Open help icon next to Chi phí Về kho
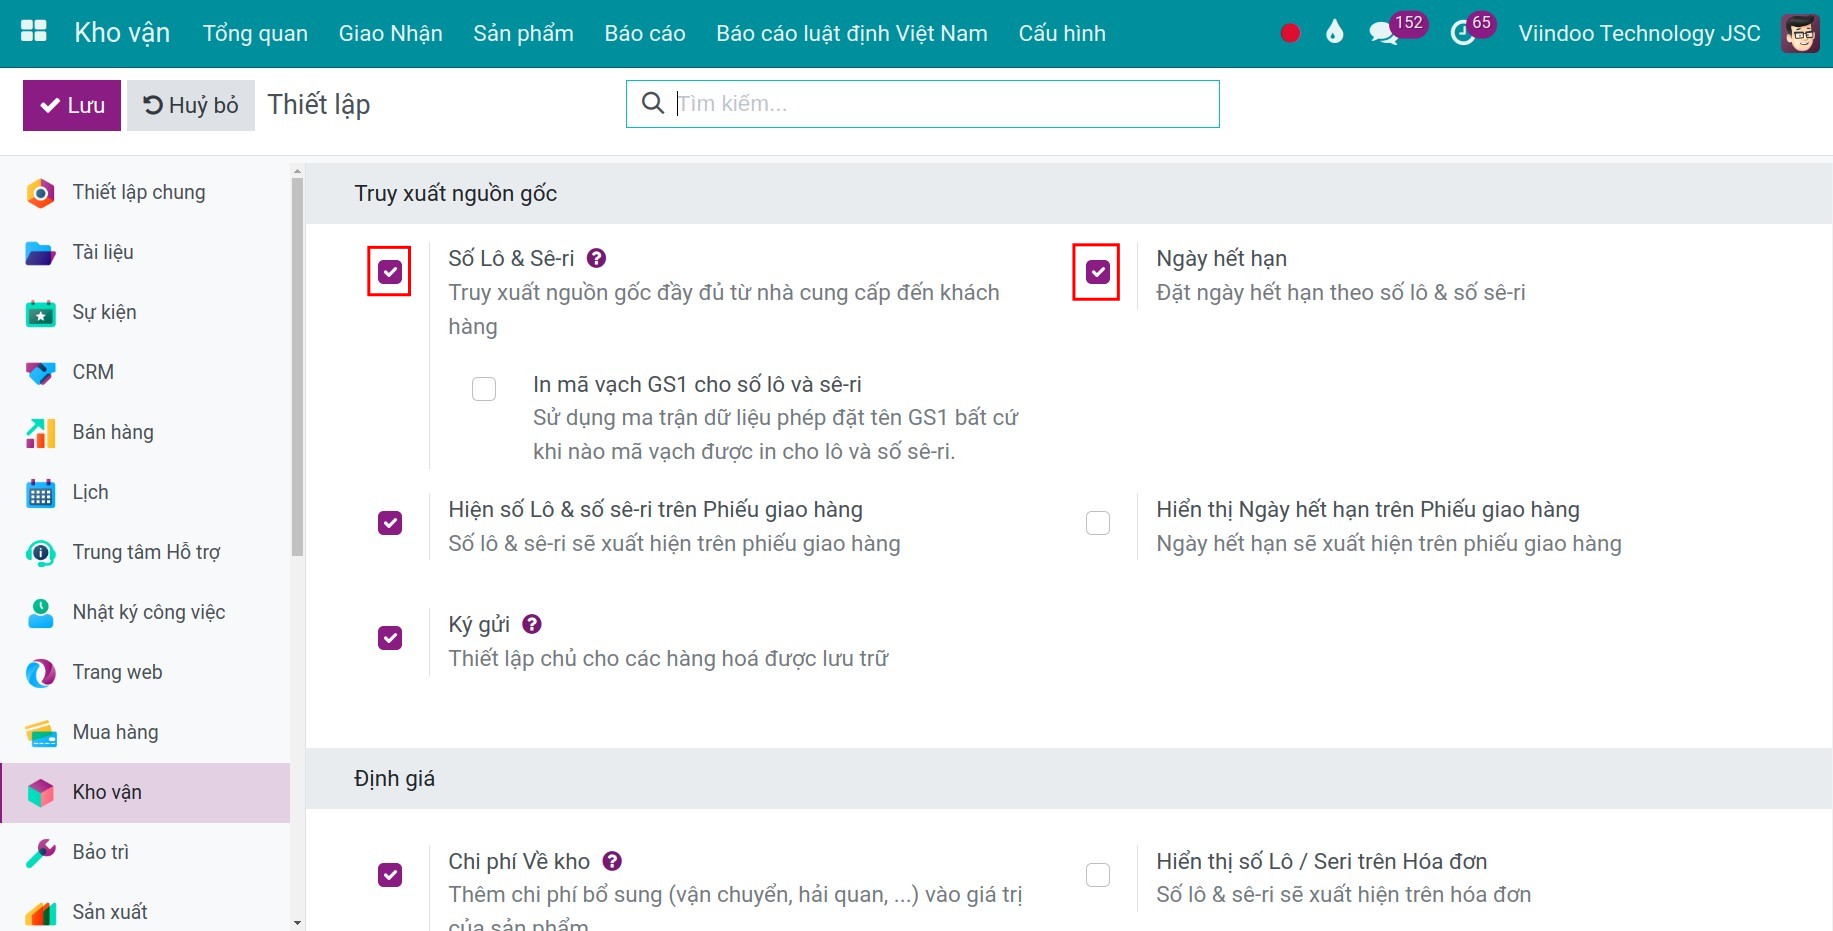 [x=613, y=861]
